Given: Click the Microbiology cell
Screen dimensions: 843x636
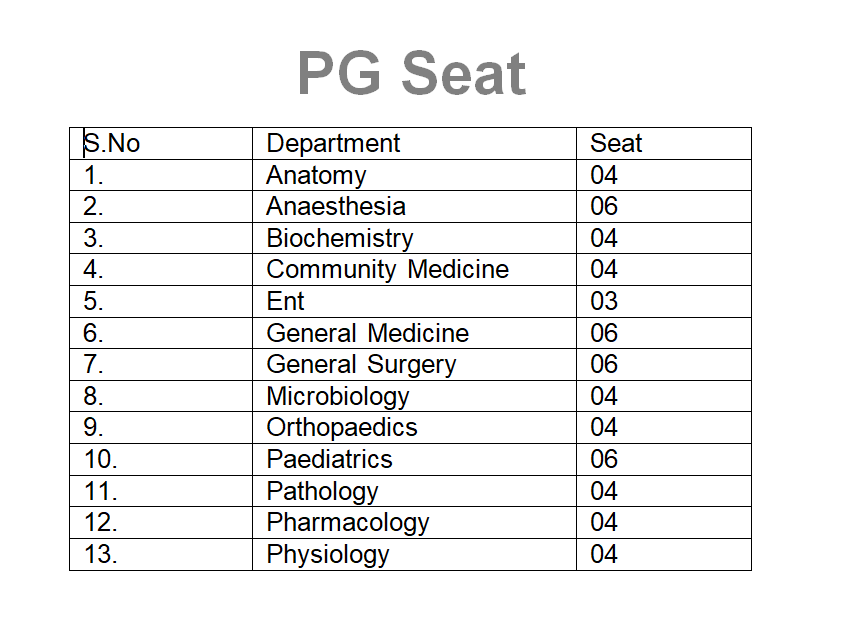Looking at the screenshot, I should (x=338, y=397).
